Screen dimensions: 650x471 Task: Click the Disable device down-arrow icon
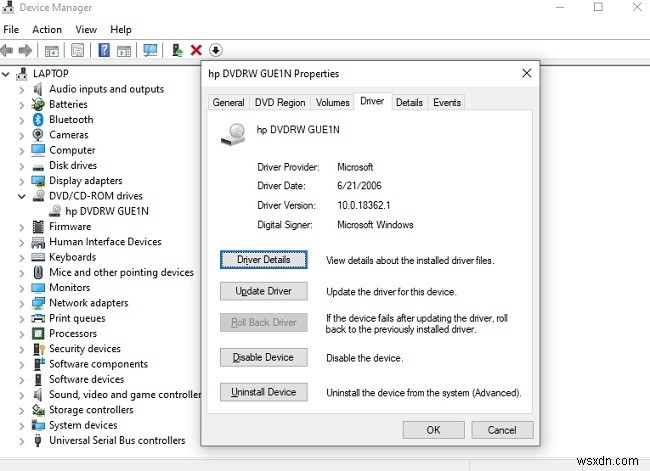216,51
